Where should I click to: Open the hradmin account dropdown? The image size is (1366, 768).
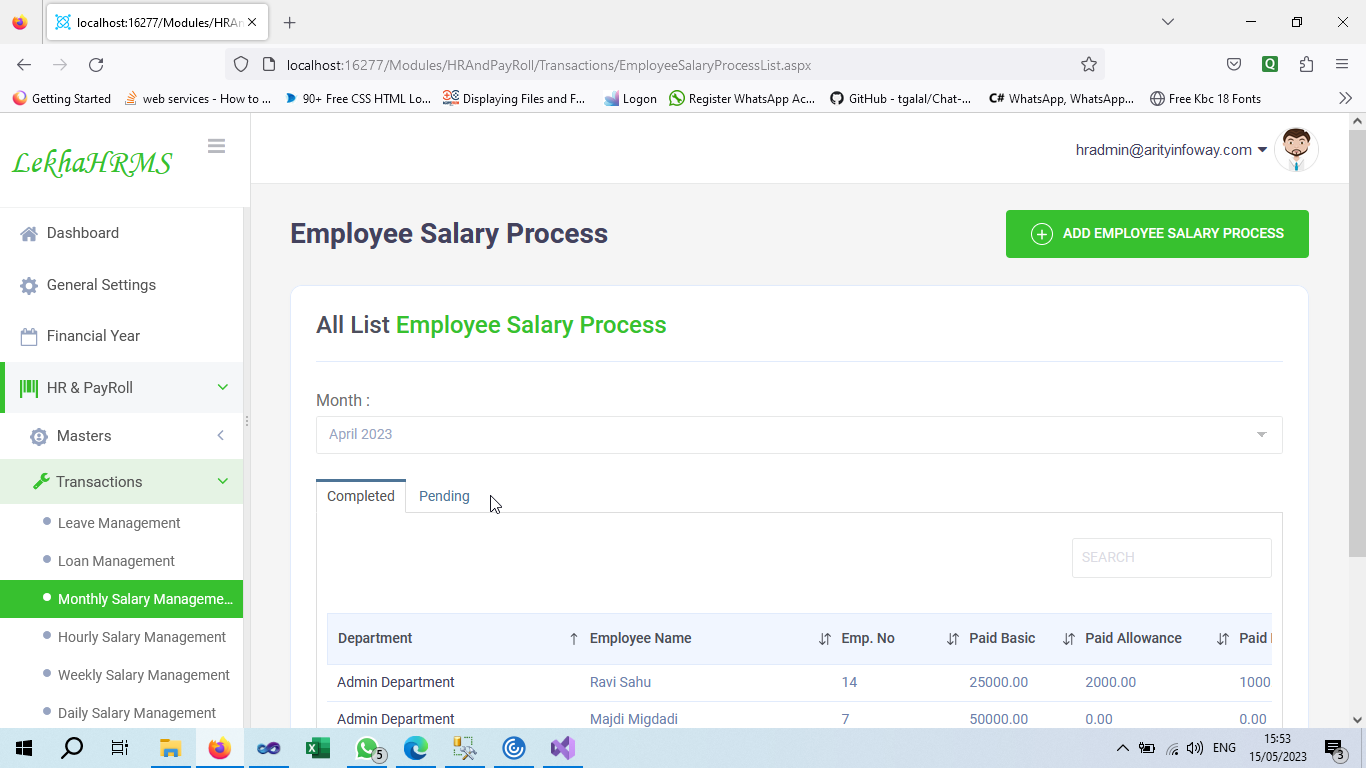(x=1171, y=150)
